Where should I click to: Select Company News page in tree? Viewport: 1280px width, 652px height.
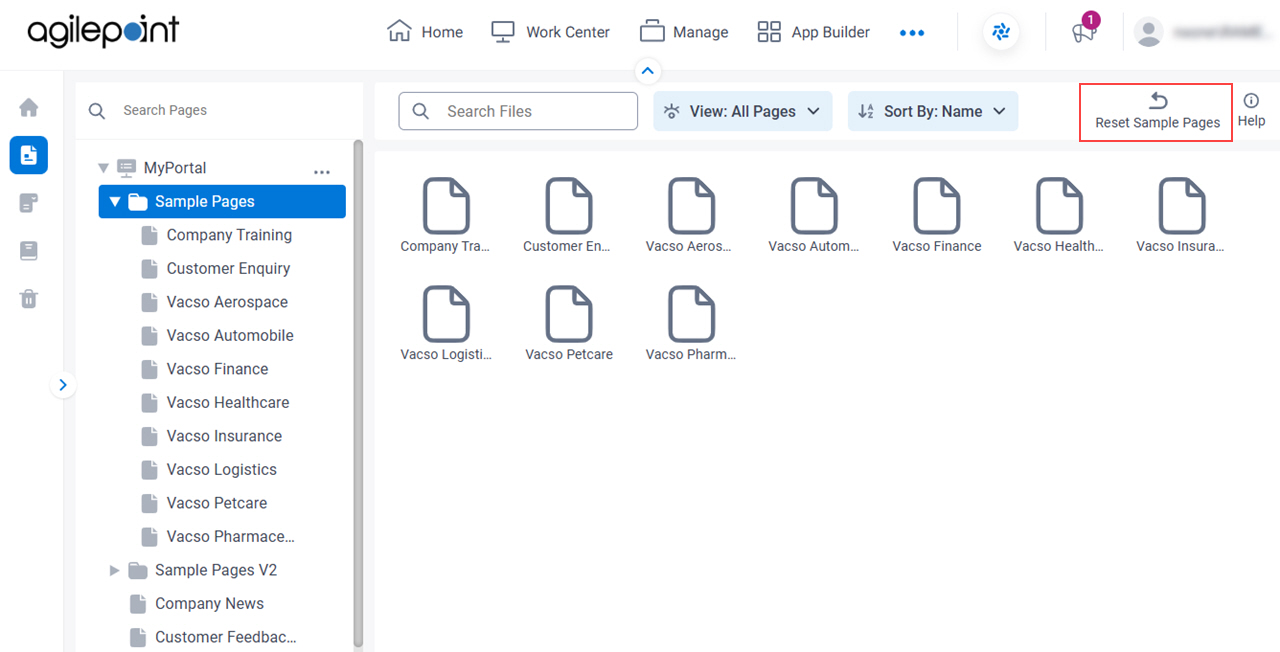209,603
